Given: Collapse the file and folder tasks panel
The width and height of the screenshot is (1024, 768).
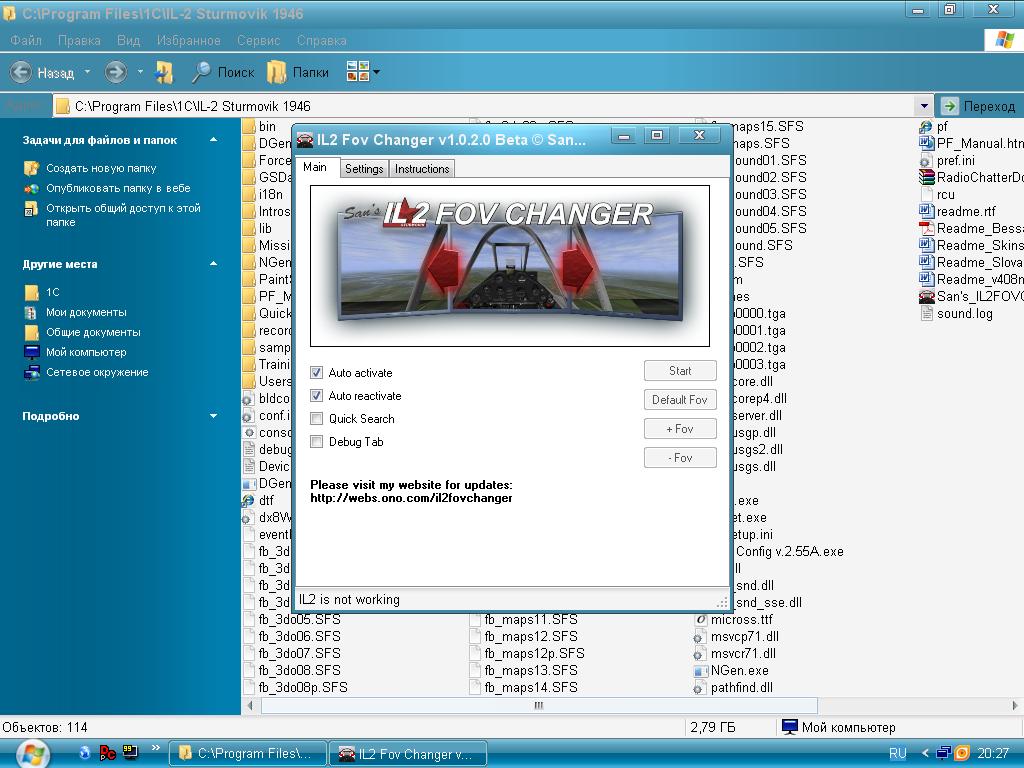Looking at the screenshot, I should (214, 140).
